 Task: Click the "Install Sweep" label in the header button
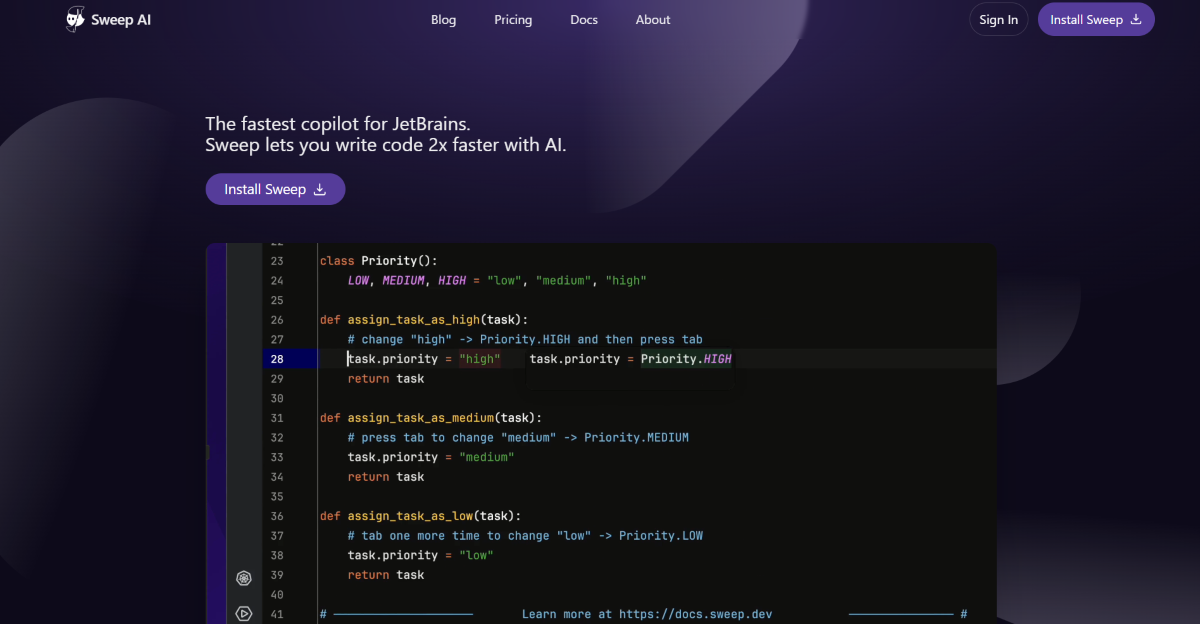point(1086,20)
